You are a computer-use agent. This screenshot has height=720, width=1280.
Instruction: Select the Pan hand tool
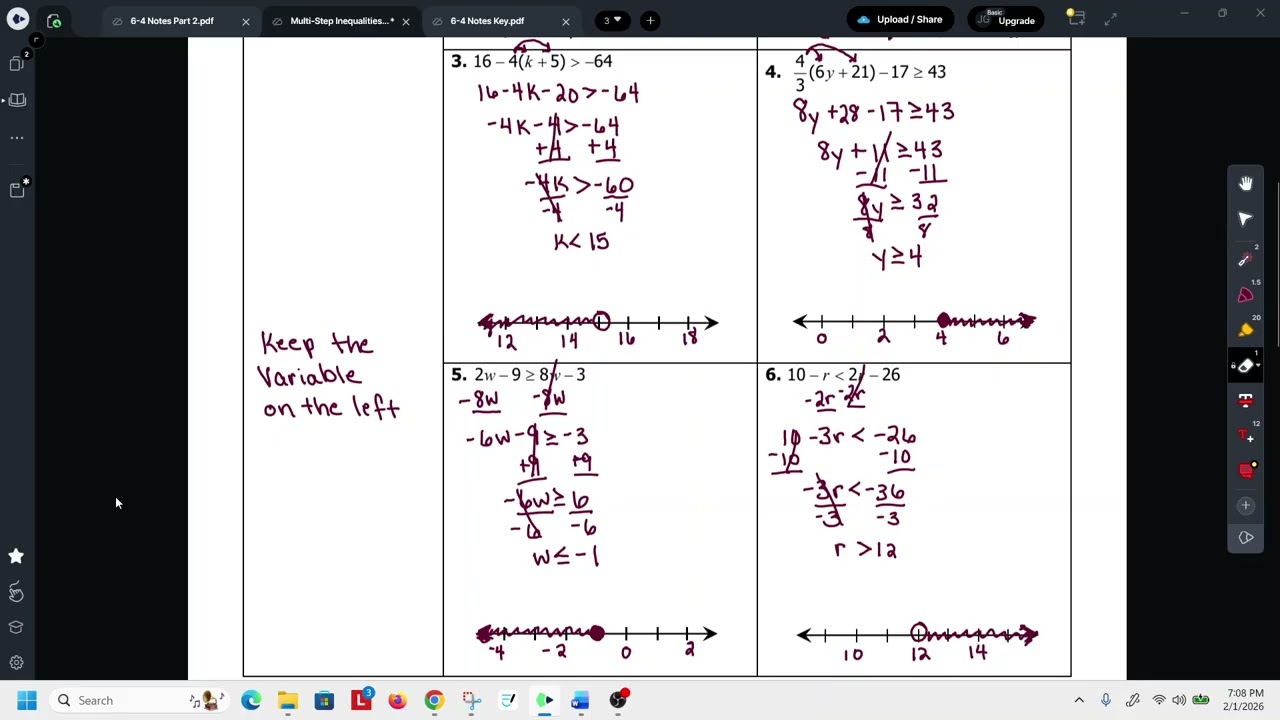[x=1245, y=183]
